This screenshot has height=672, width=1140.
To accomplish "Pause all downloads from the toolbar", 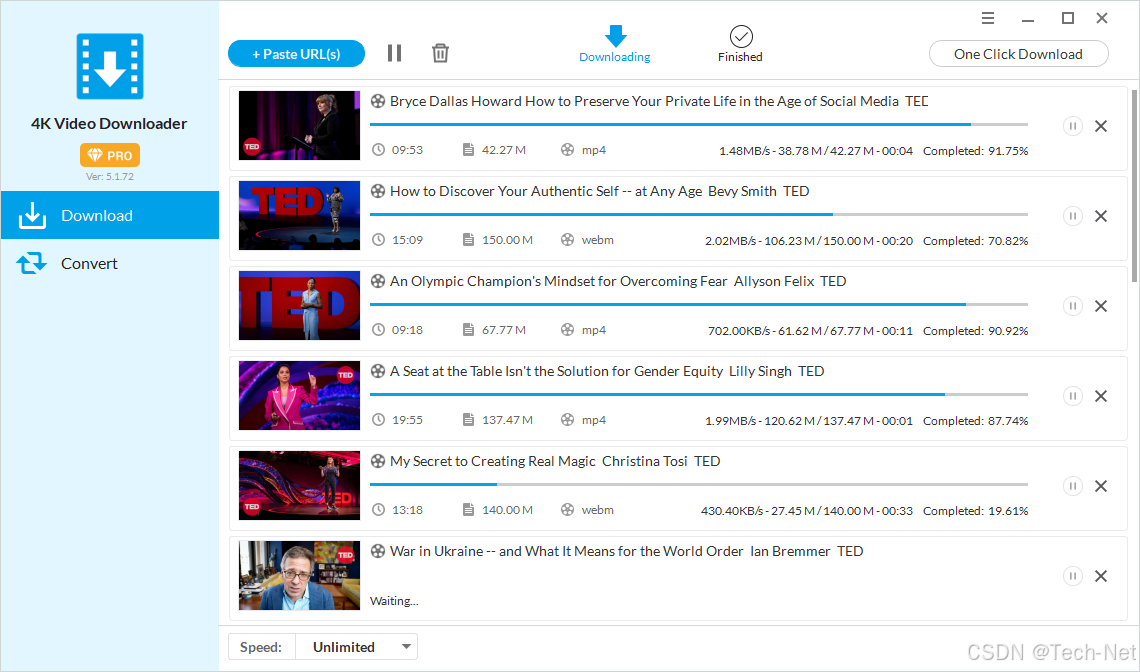I will 394,53.
